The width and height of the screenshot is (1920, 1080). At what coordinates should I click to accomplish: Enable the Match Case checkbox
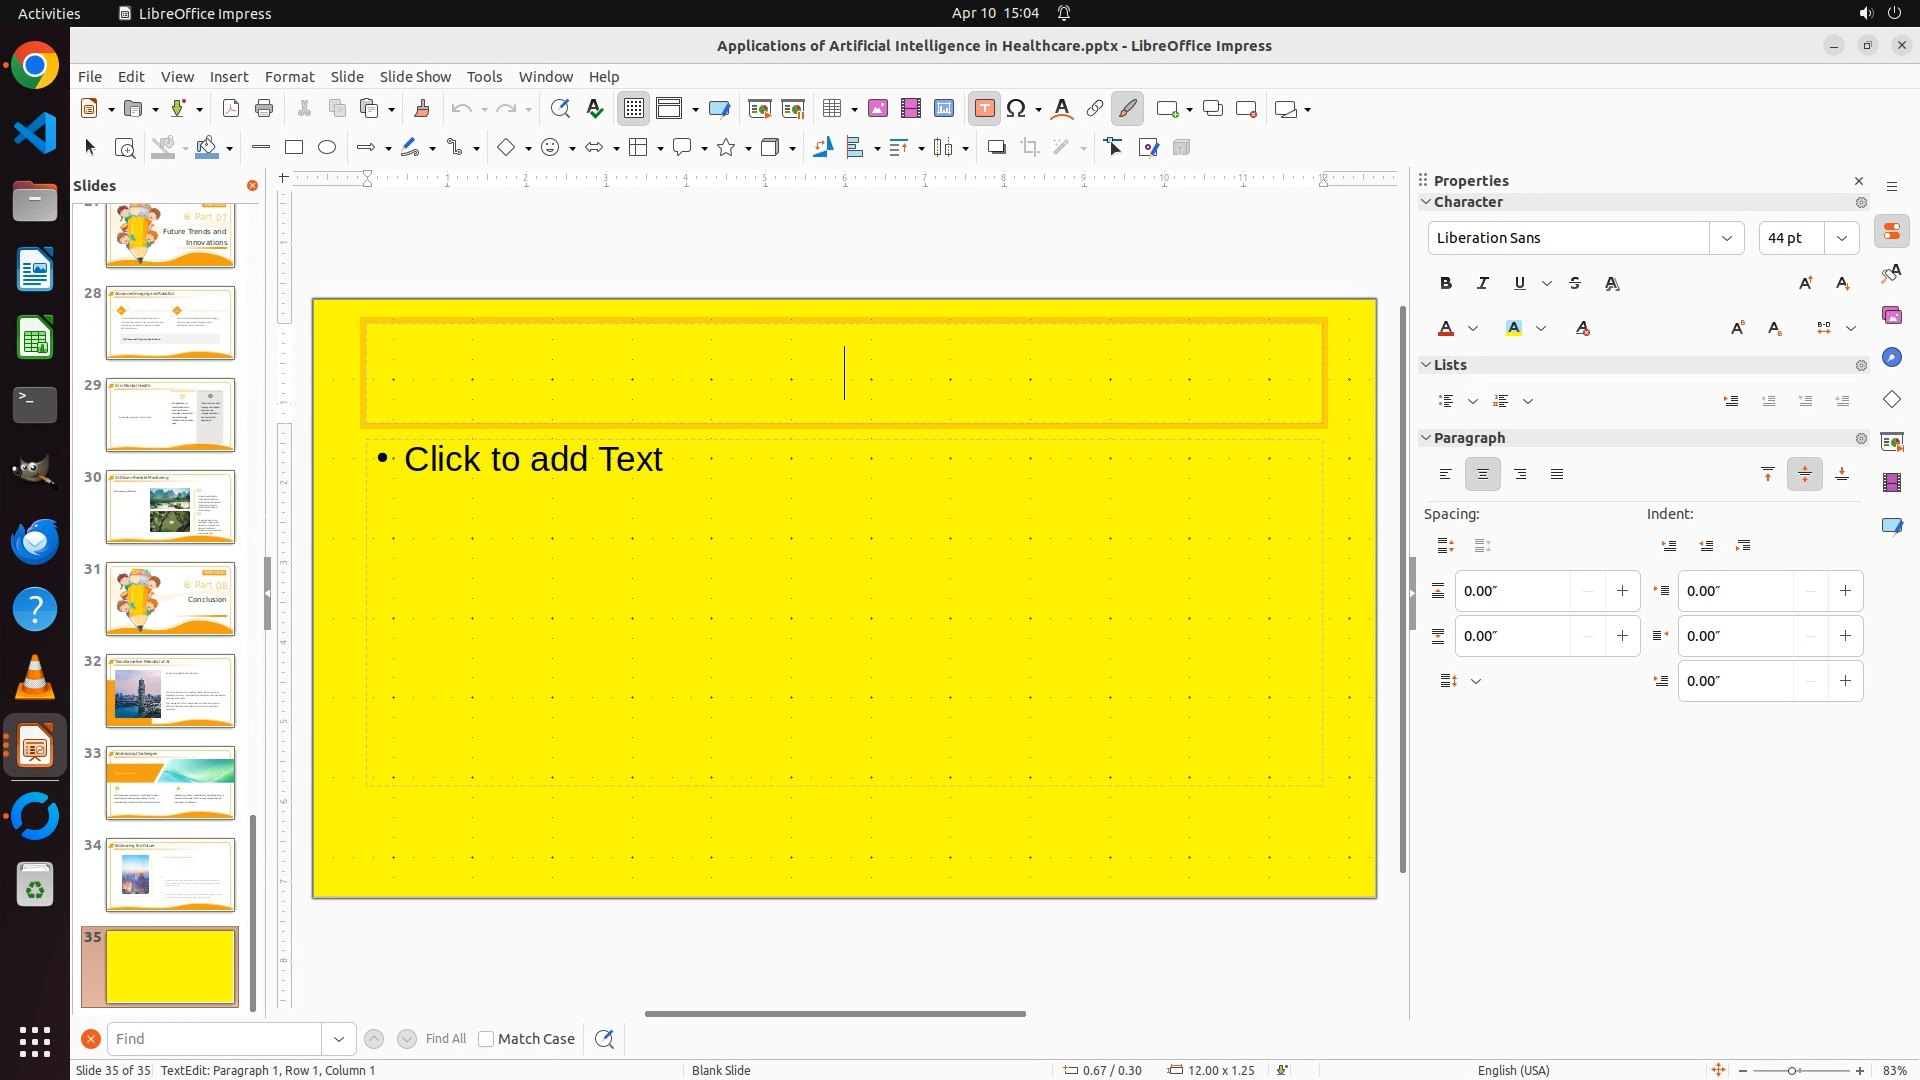coord(486,1039)
